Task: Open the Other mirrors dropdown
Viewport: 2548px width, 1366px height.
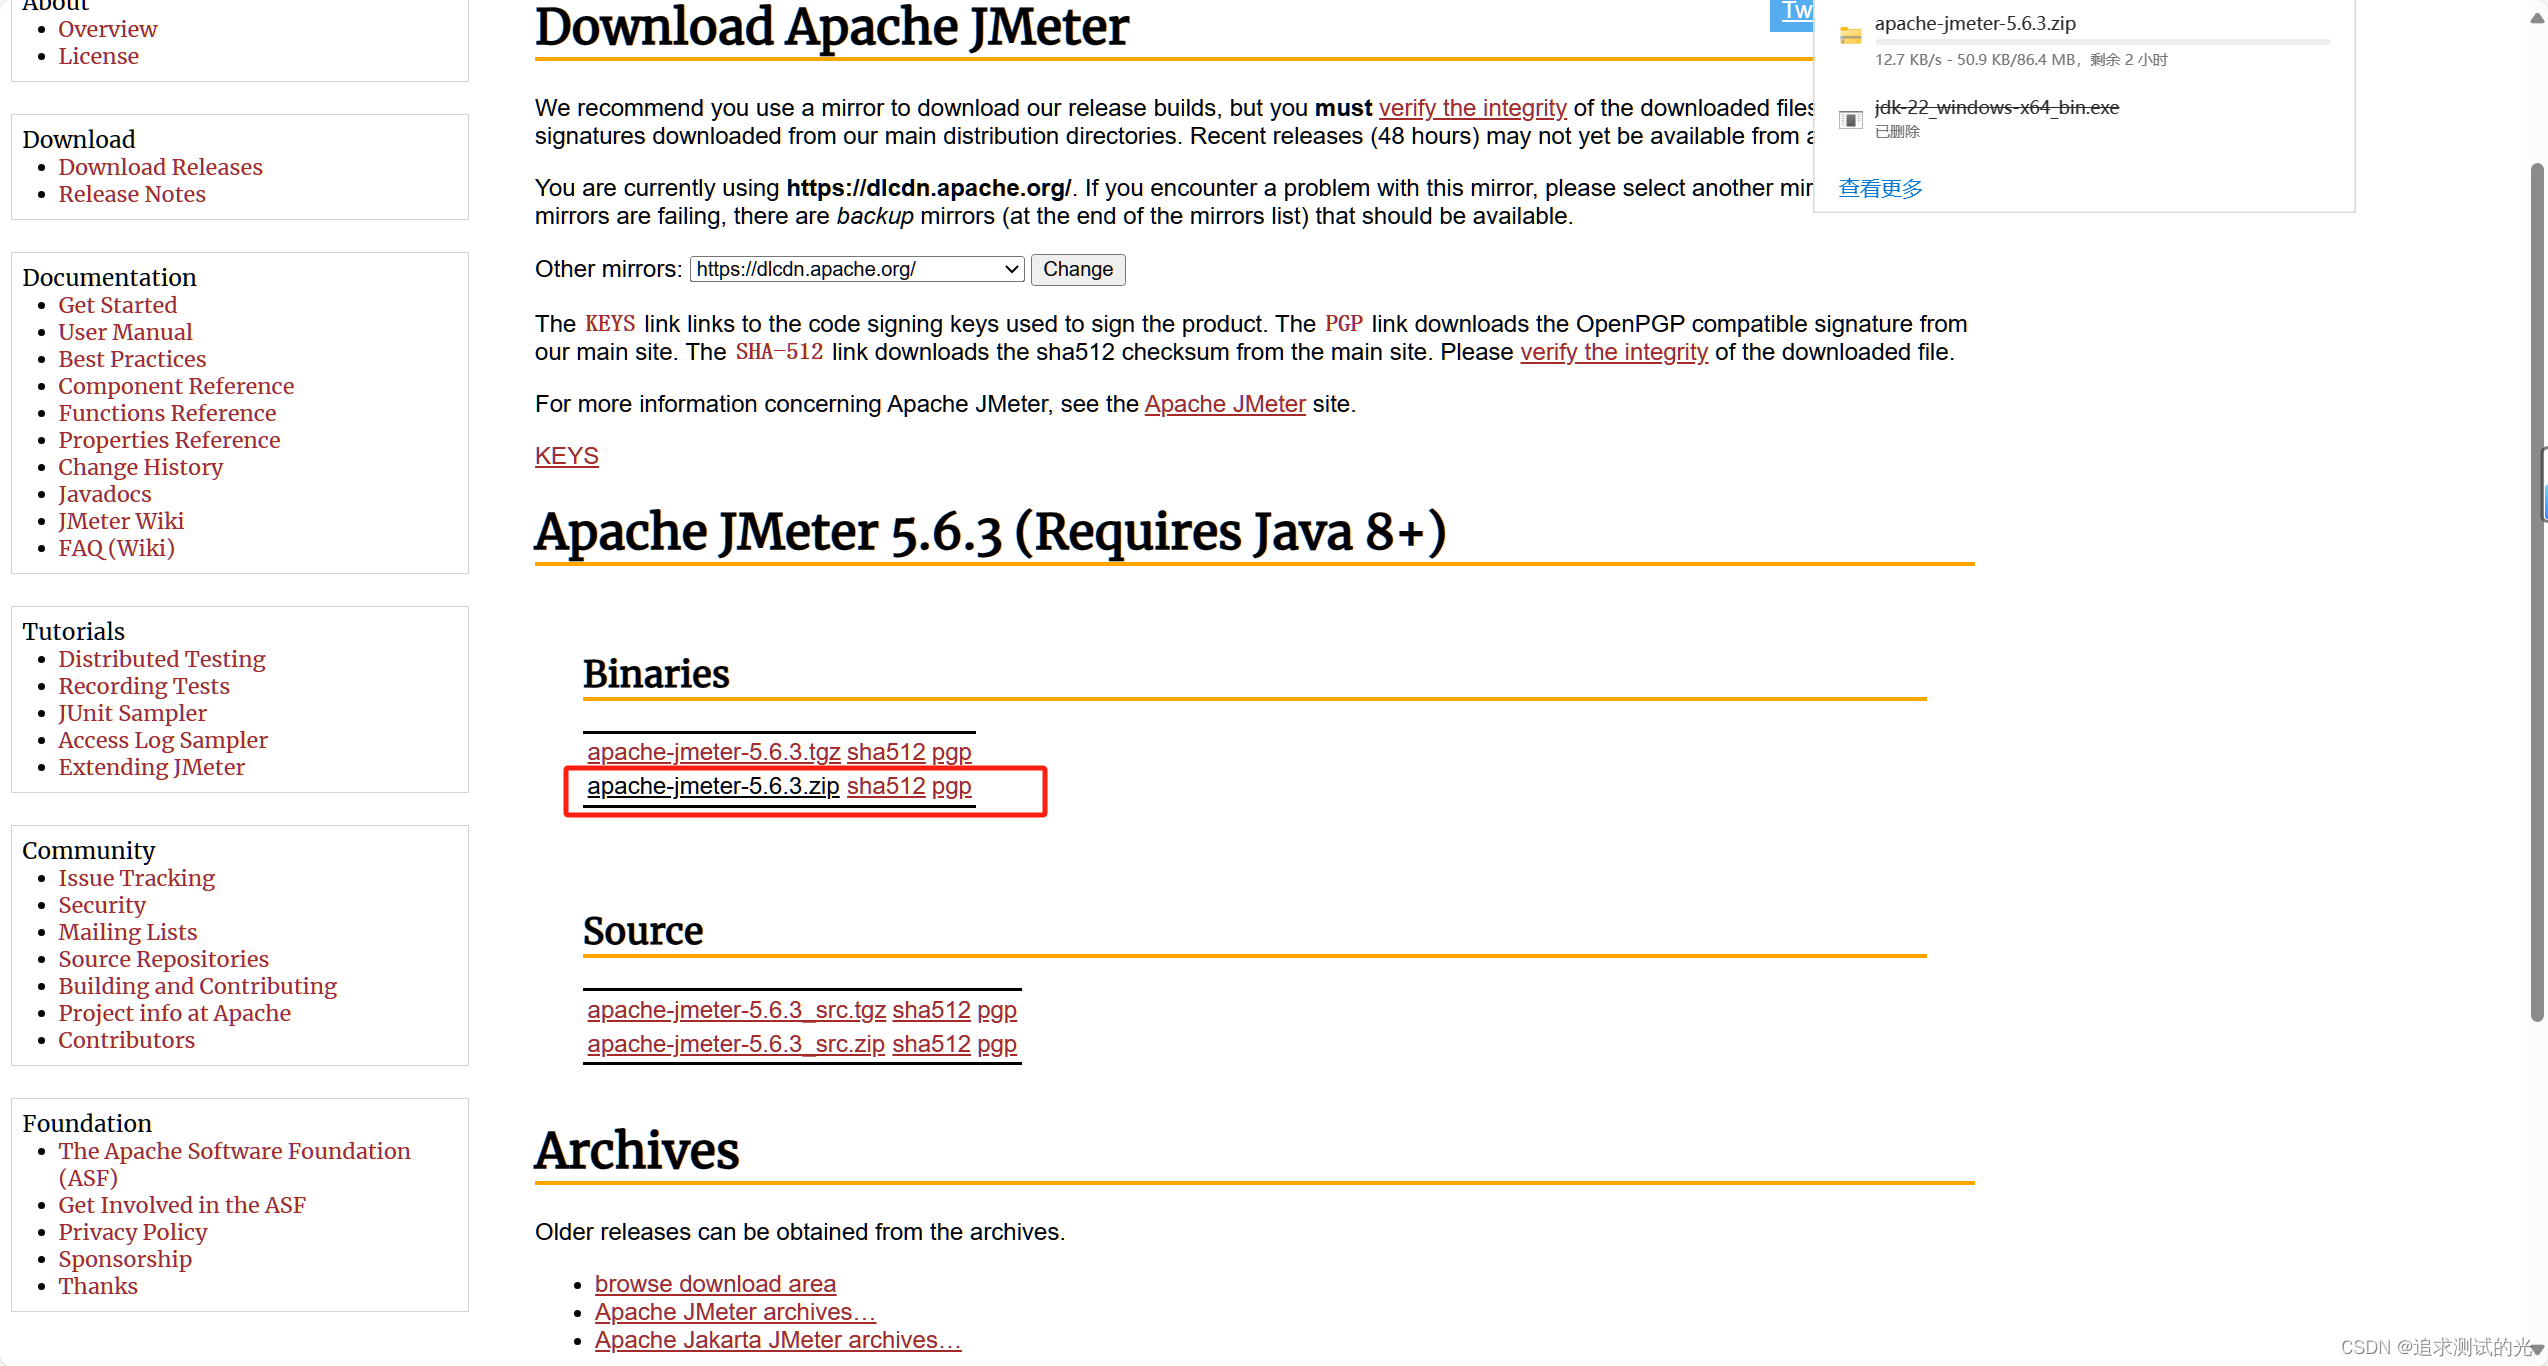Action: (856, 269)
